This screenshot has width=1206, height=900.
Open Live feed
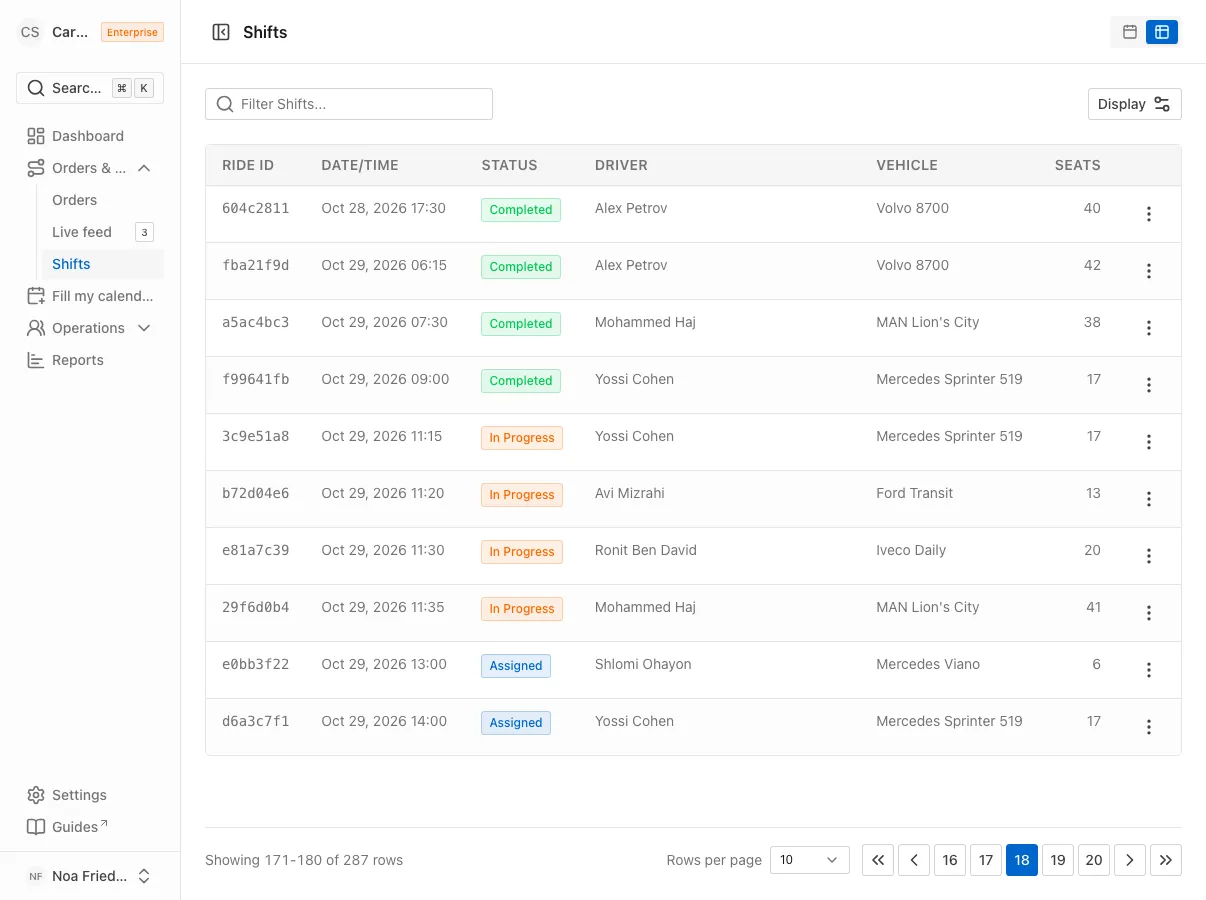coord(82,232)
